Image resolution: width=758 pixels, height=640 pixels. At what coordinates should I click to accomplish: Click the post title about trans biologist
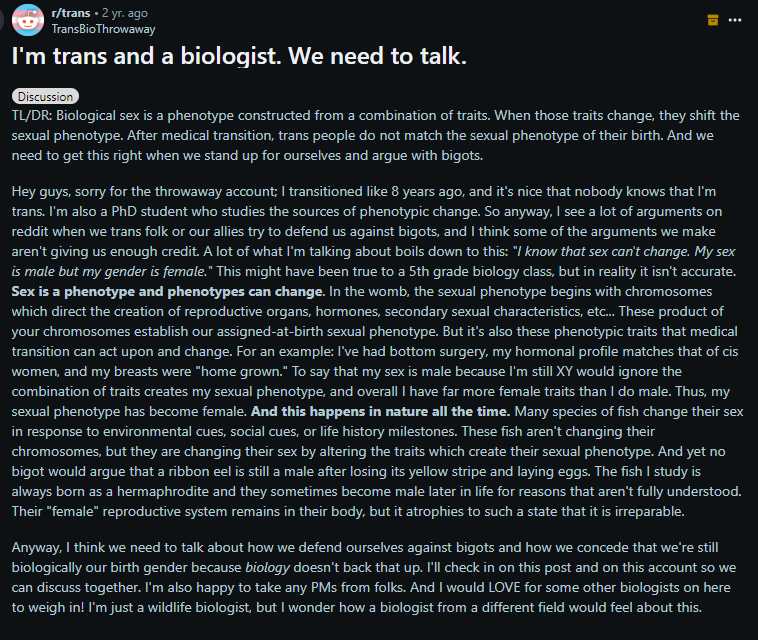(239, 56)
